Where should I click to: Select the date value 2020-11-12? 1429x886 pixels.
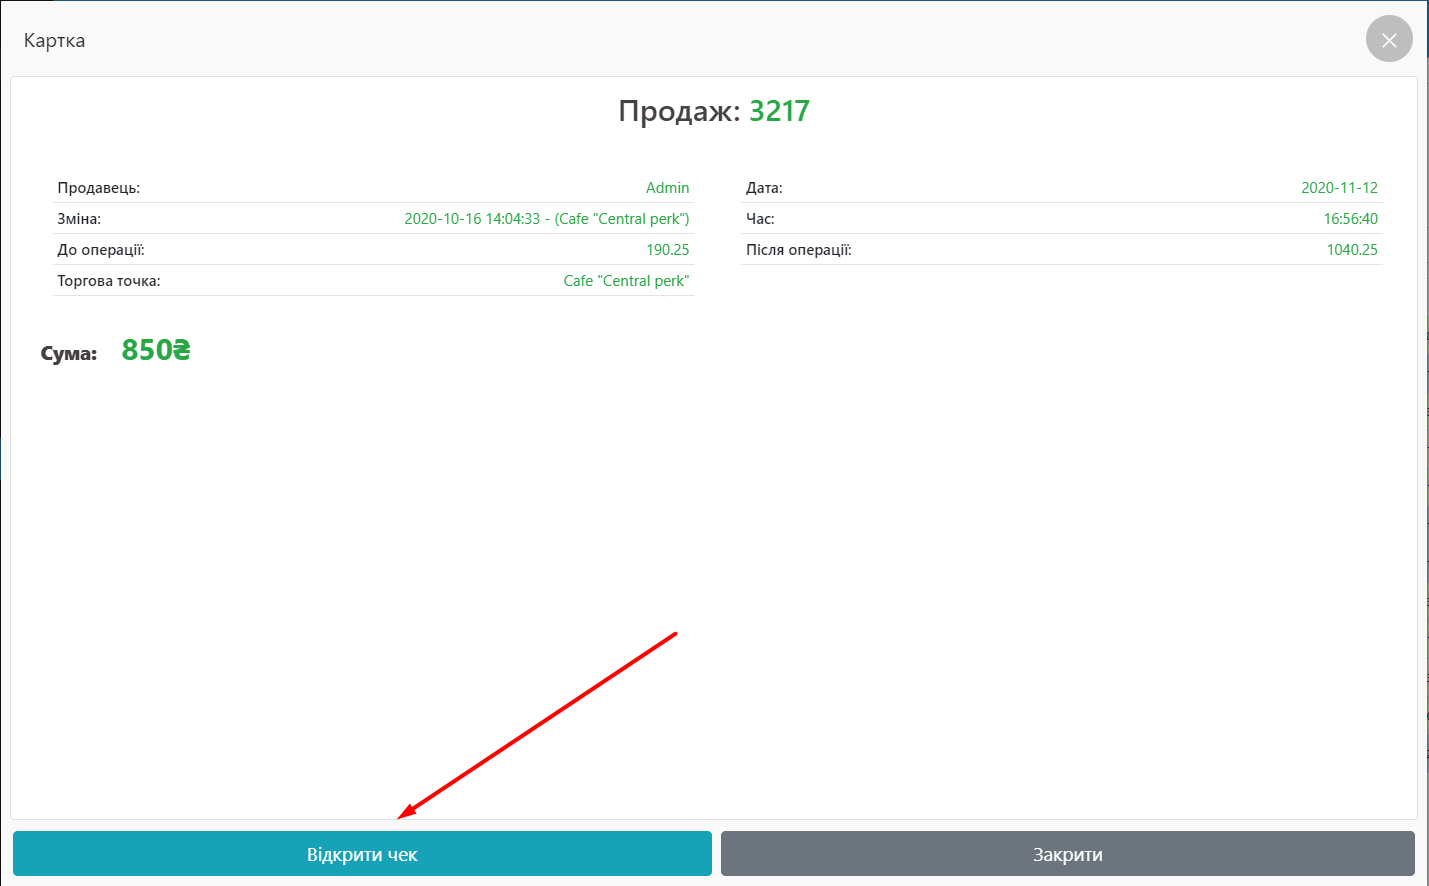1339,188
